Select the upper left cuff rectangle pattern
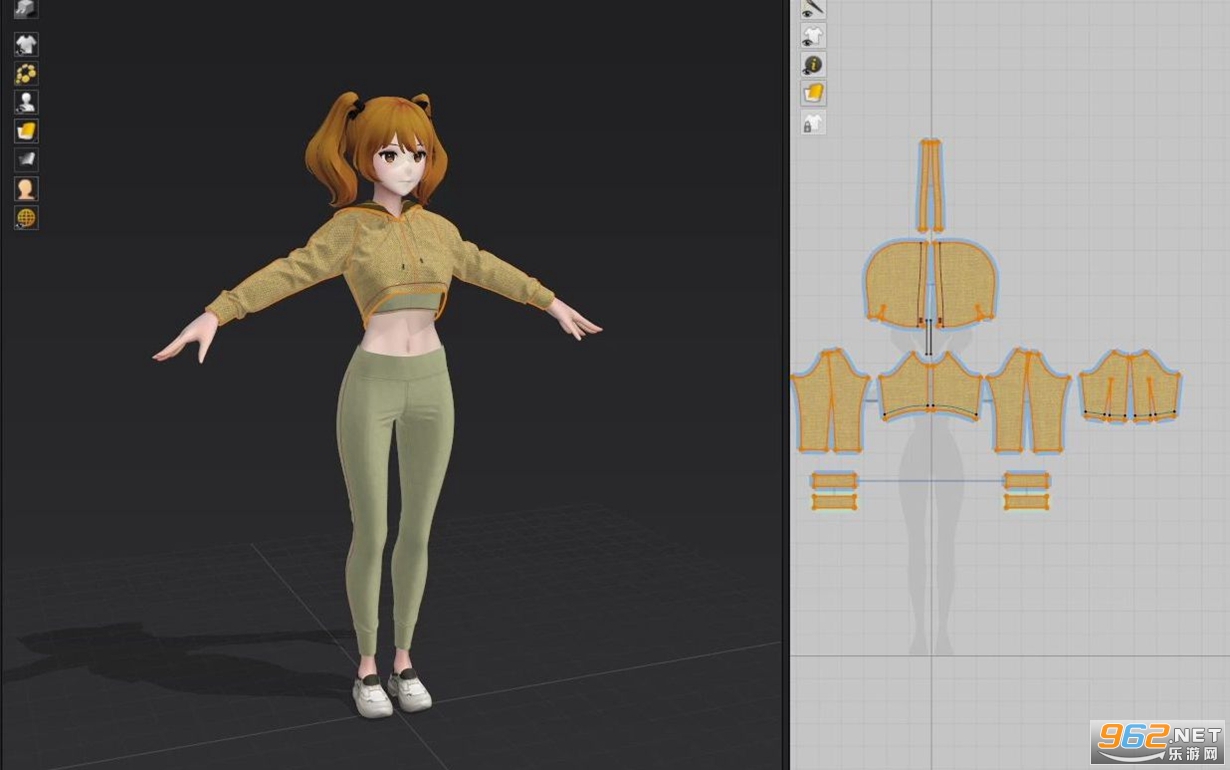 pos(834,481)
